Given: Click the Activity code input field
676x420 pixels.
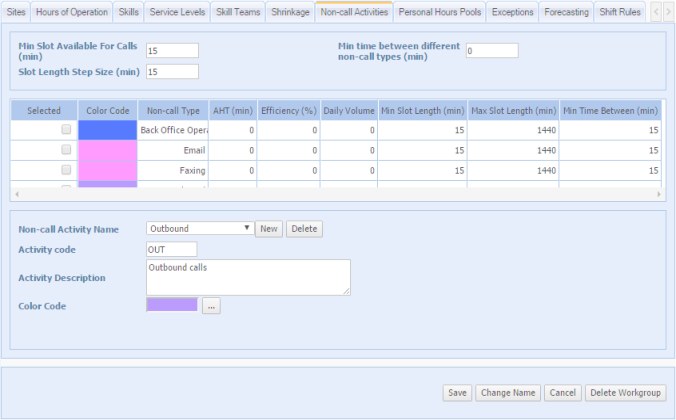Looking at the screenshot, I should pyautogui.click(x=171, y=249).
